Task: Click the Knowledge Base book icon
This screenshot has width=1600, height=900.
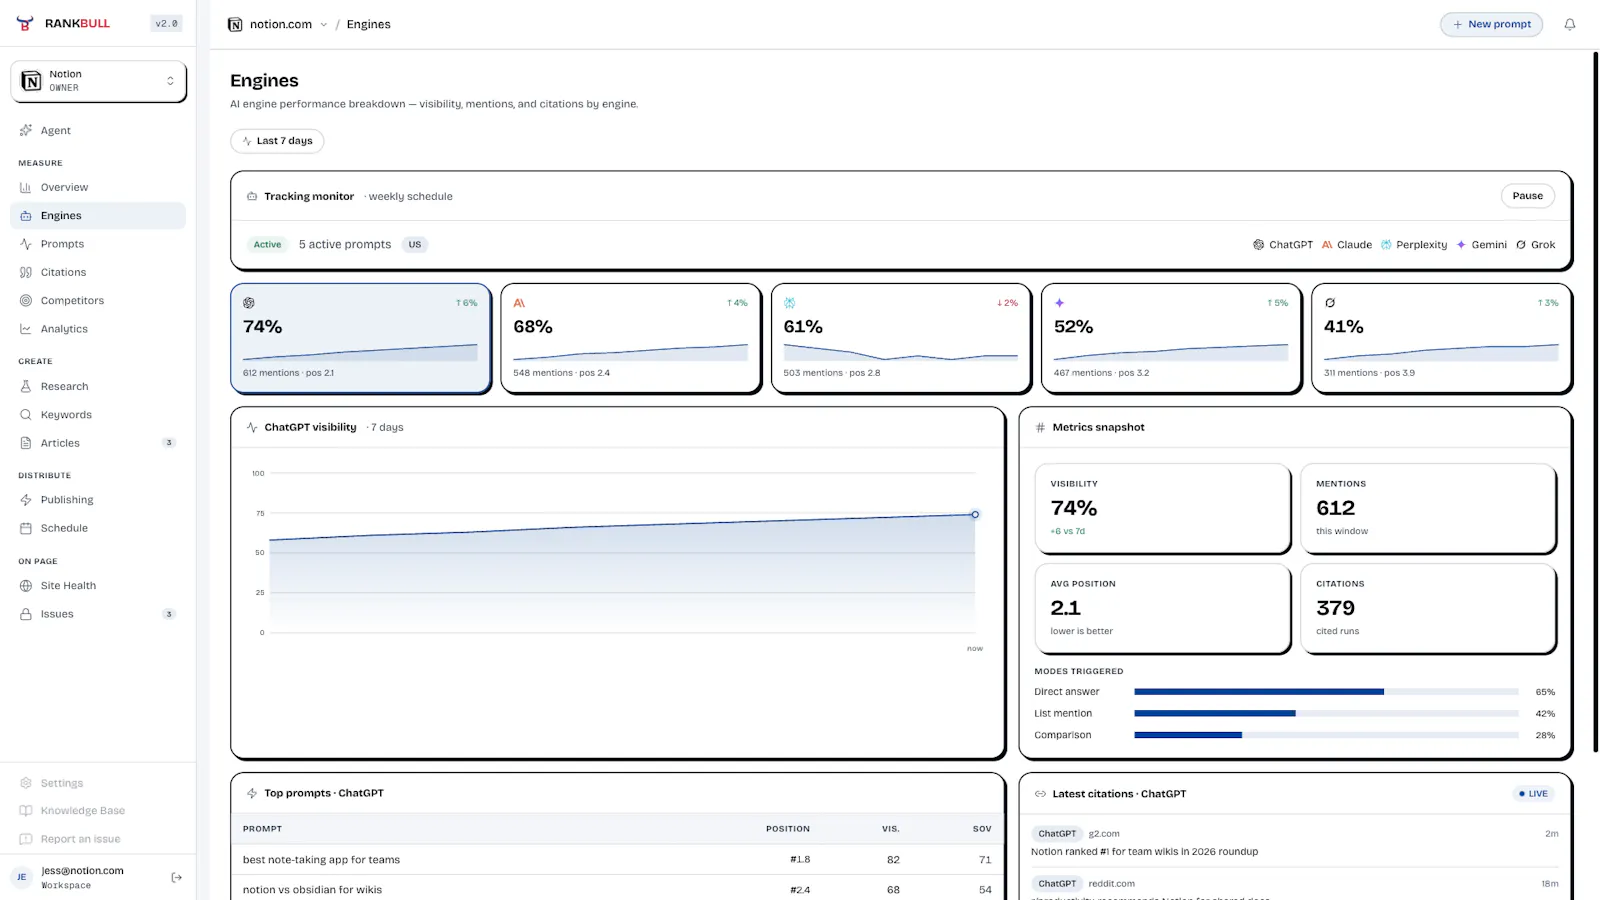Action: [26, 811]
